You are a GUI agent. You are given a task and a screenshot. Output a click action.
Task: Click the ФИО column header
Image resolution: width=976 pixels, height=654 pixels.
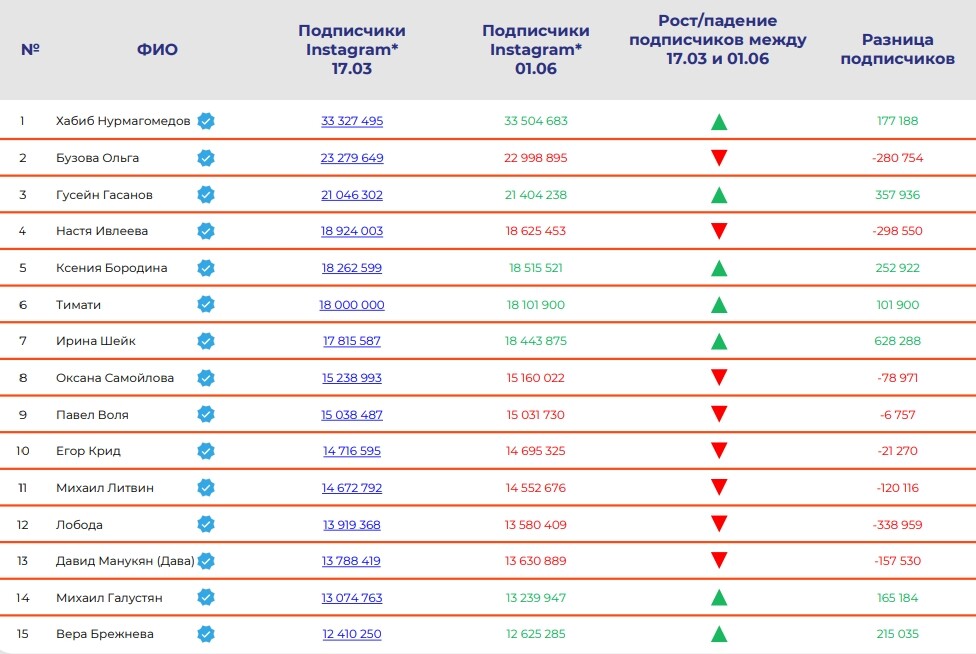click(x=157, y=49)
